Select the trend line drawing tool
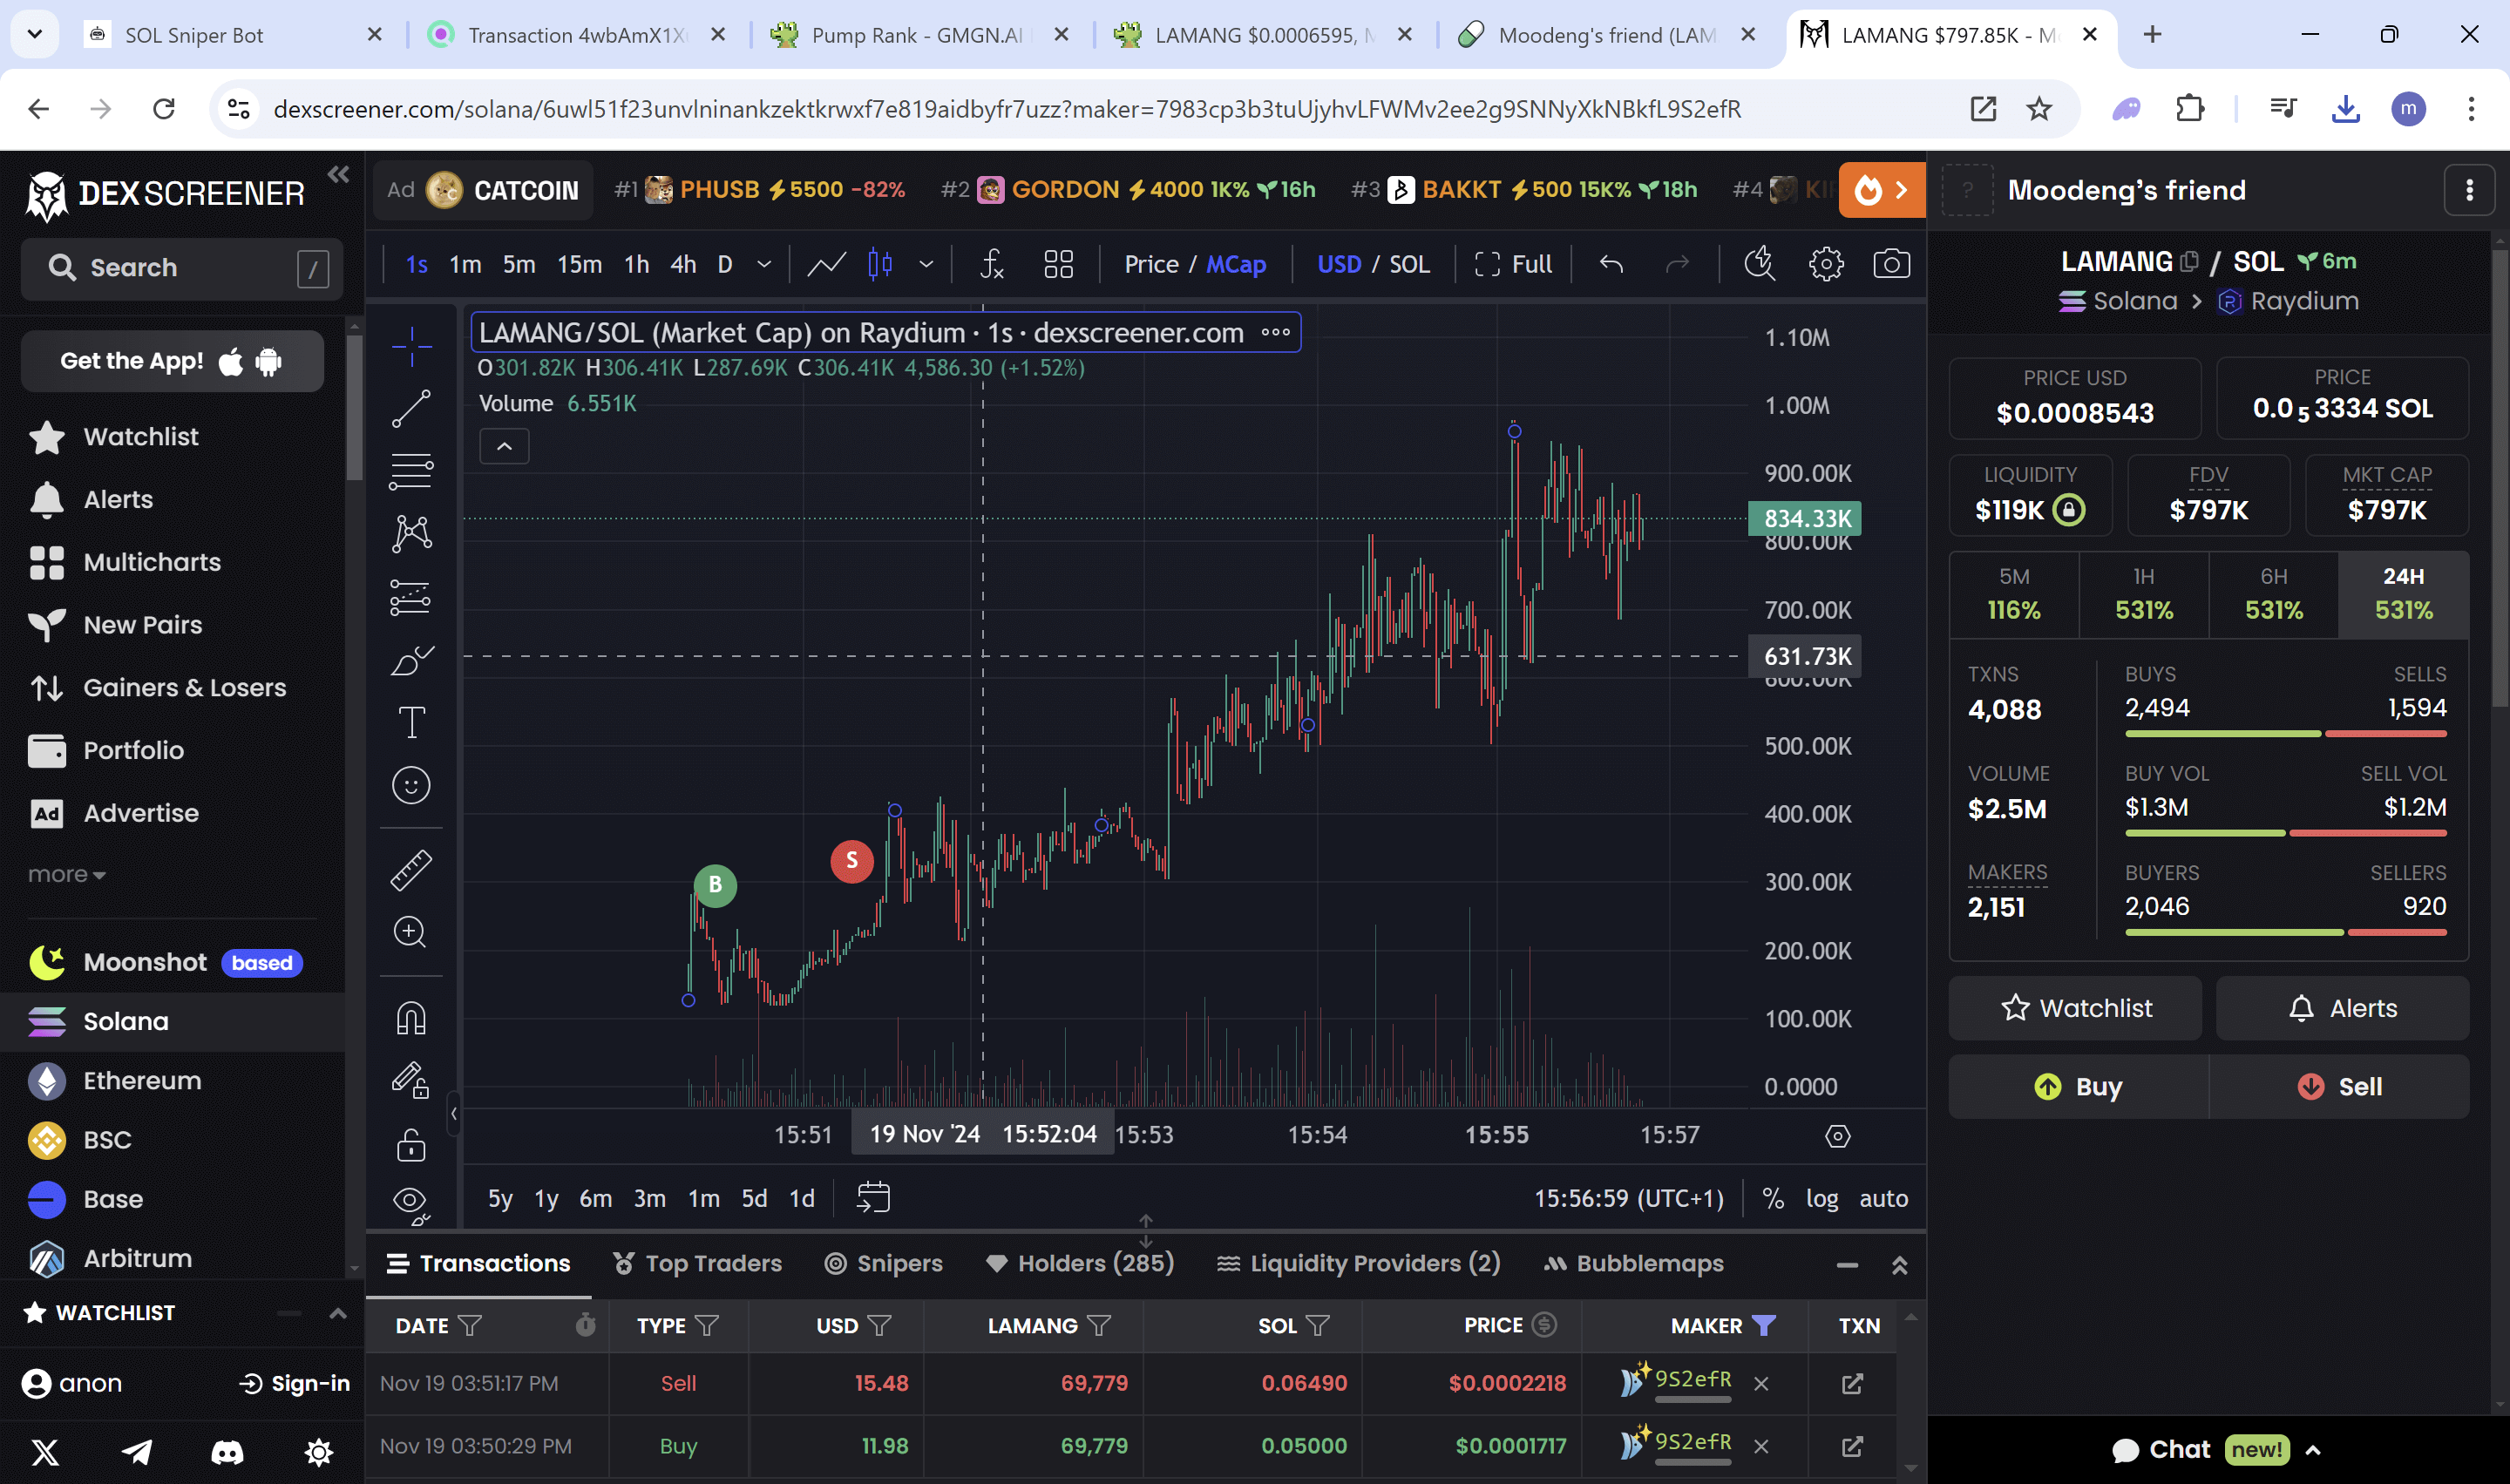Viewport: 2510px width, 1484px height. [x=411, y=408]
